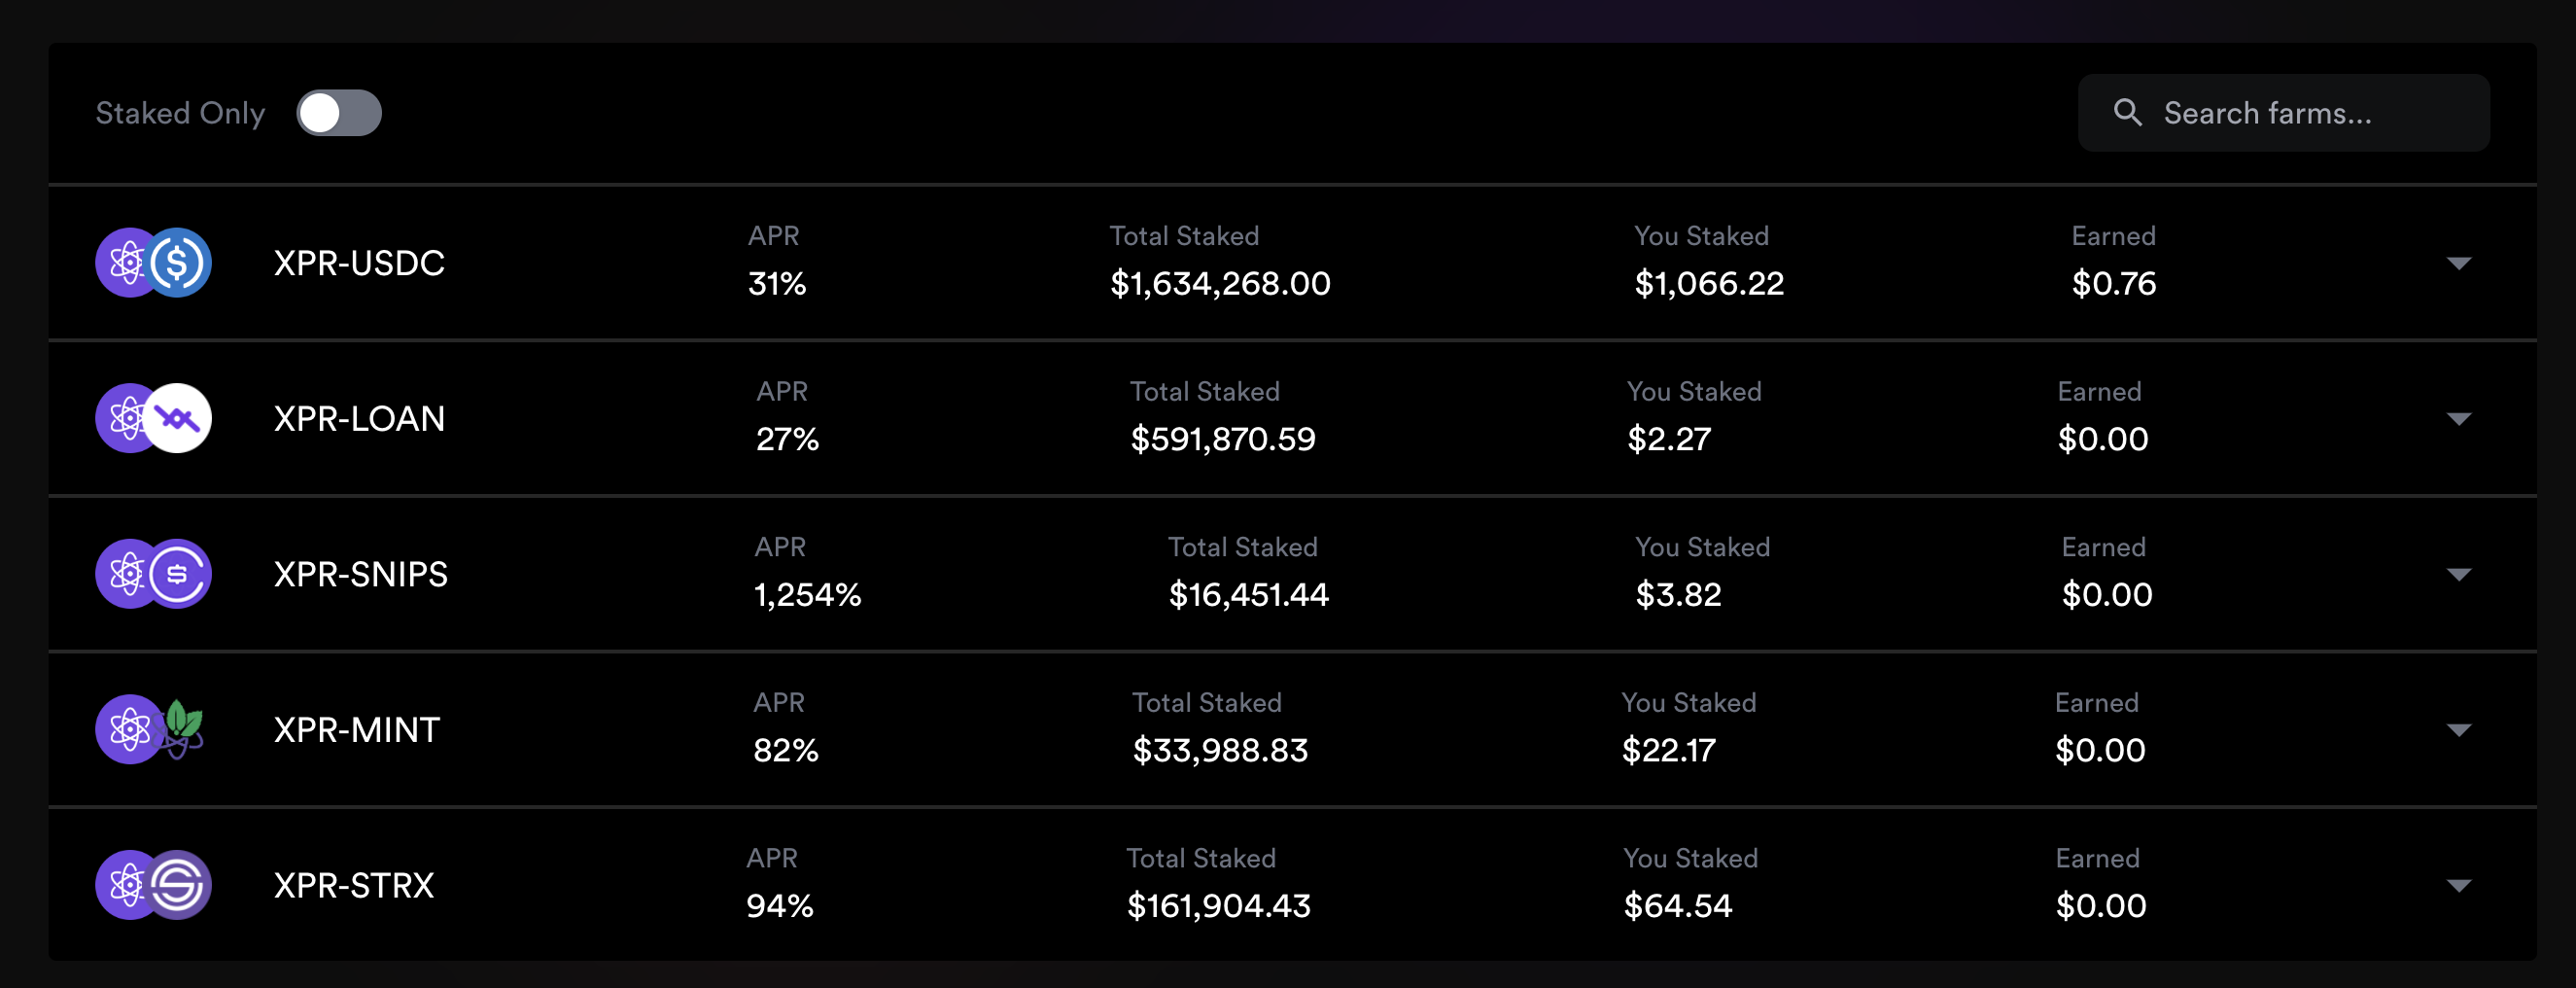Screen dimensions: 2576x988
Task: Click the LOAN token icon
Action: (x=178, y=419)
